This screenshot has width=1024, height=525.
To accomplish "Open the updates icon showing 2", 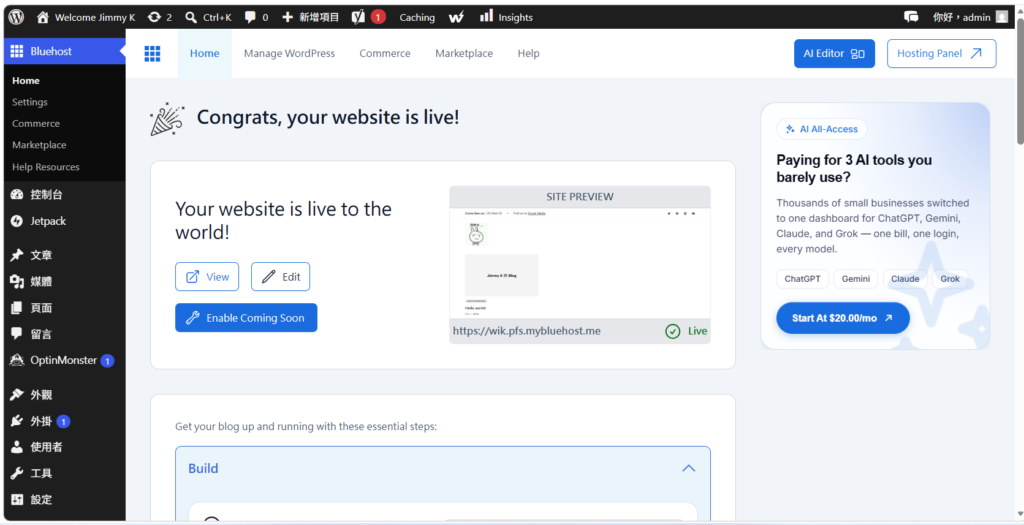I will [160, 17].
